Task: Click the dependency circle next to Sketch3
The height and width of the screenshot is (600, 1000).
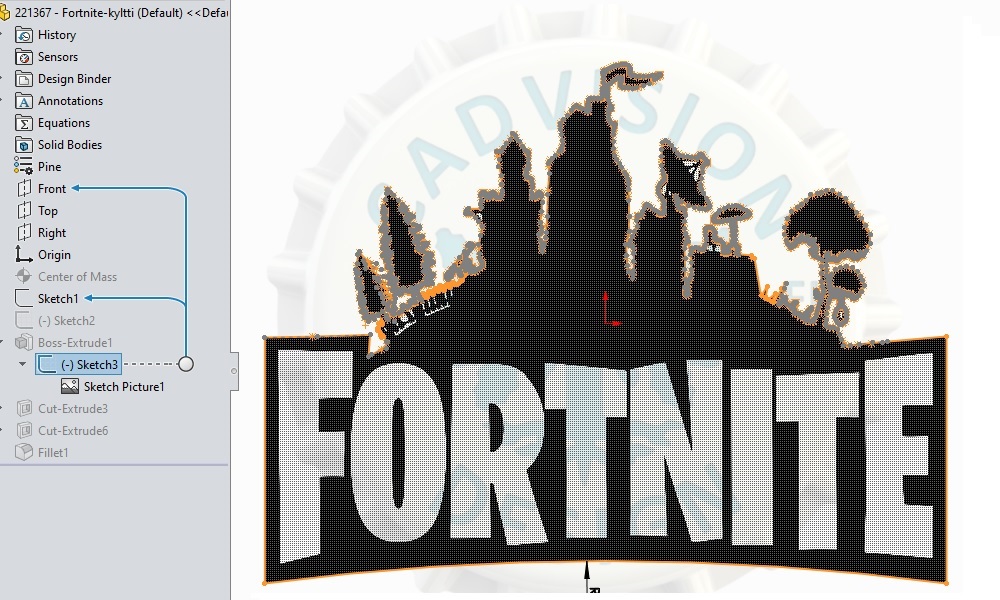Action: 186,364
